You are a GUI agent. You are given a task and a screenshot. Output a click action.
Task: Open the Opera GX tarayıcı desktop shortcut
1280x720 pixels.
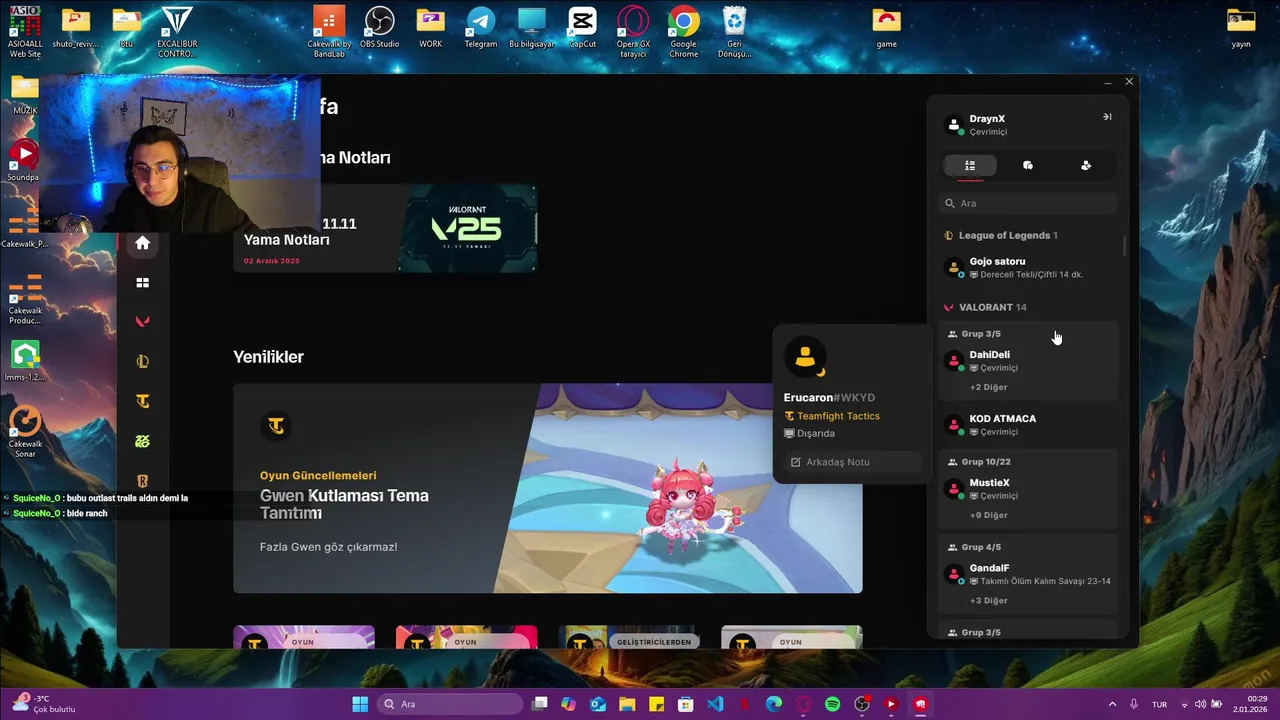633,32
